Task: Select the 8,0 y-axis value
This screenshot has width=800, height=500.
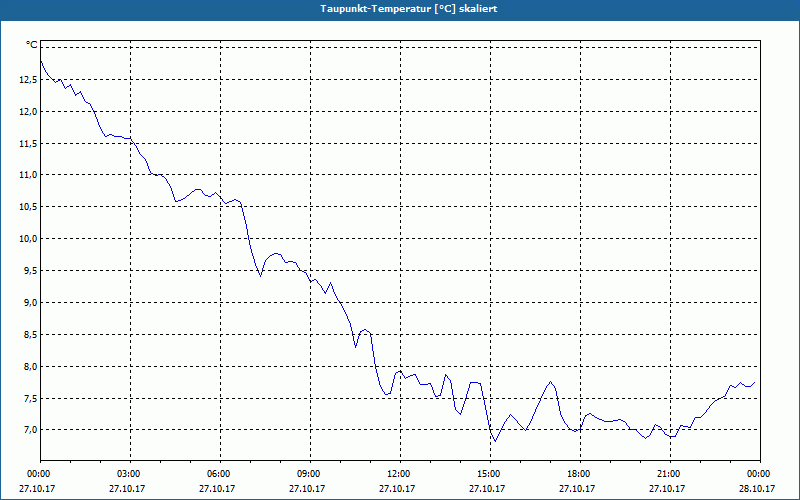Action: tap(30, 366)
